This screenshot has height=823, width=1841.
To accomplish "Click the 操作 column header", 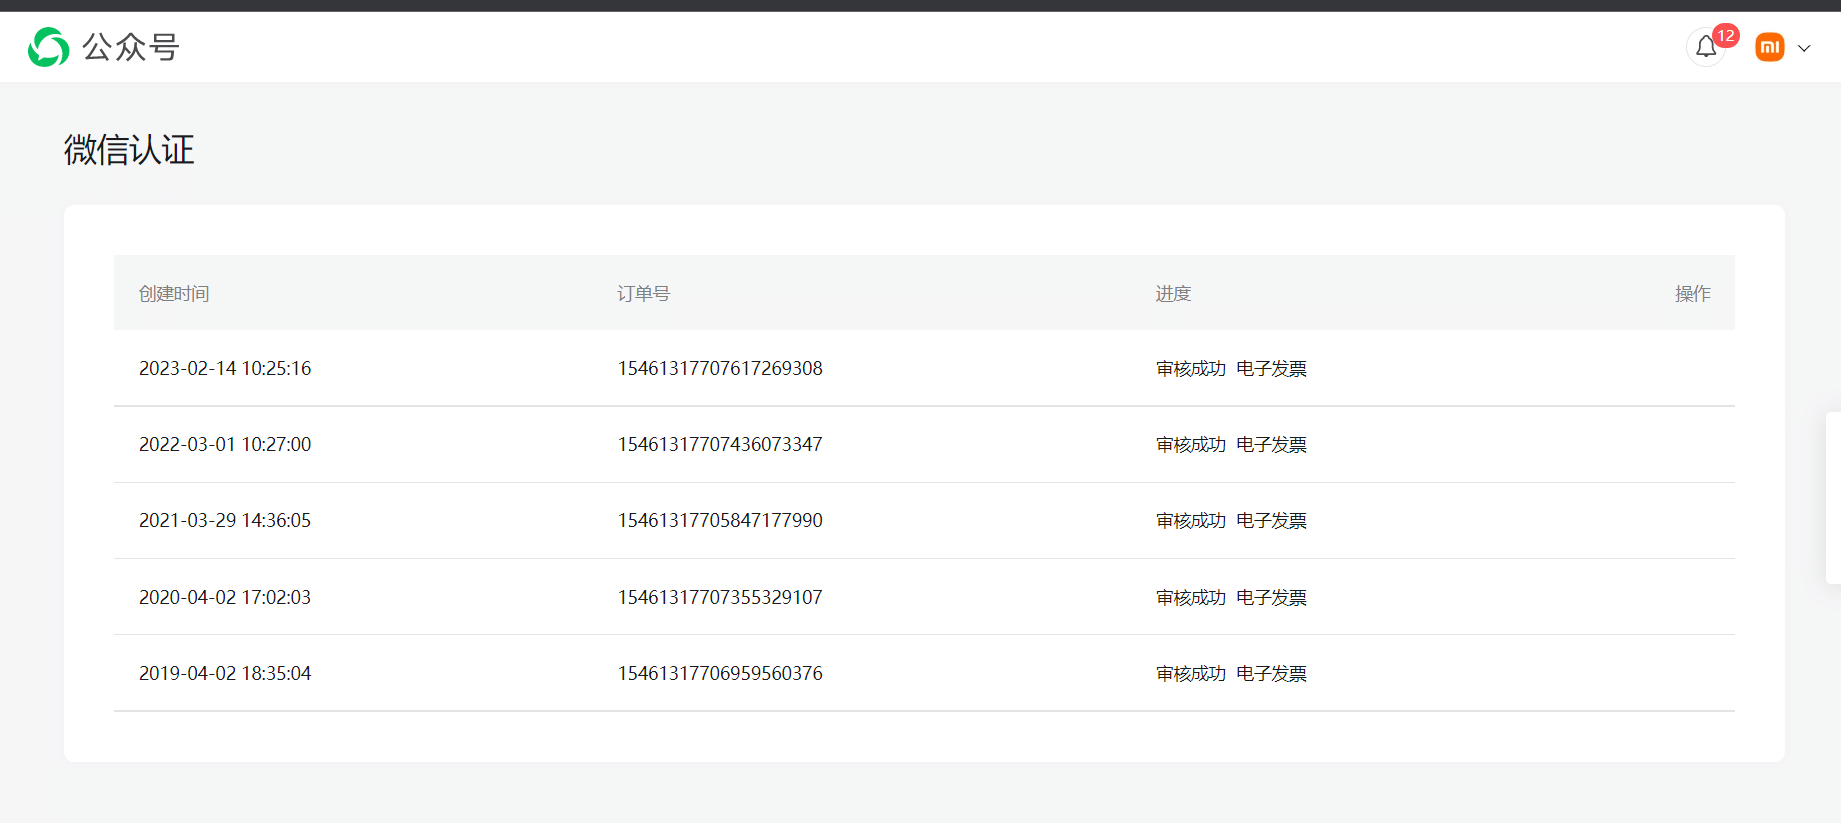I will coord(1692,293).
